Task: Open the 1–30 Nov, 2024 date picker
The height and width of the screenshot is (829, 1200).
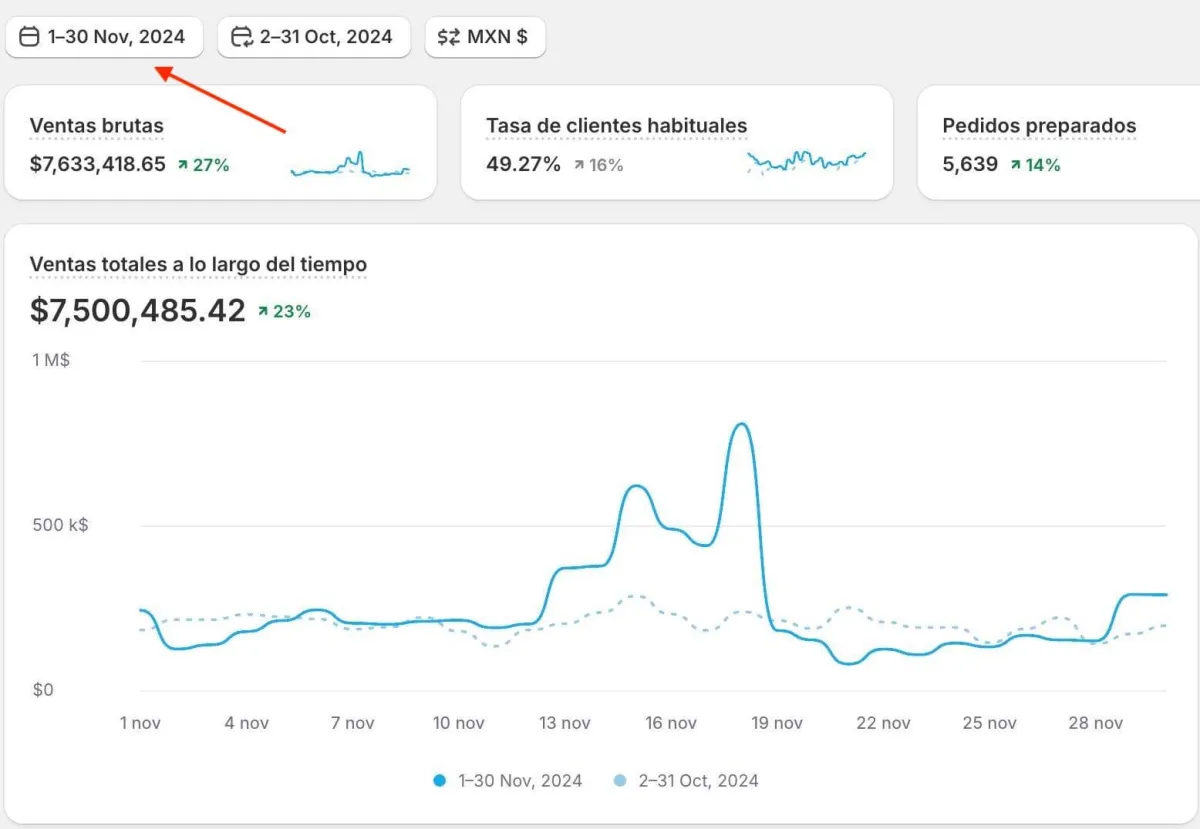Action: [x=105, y=37]
